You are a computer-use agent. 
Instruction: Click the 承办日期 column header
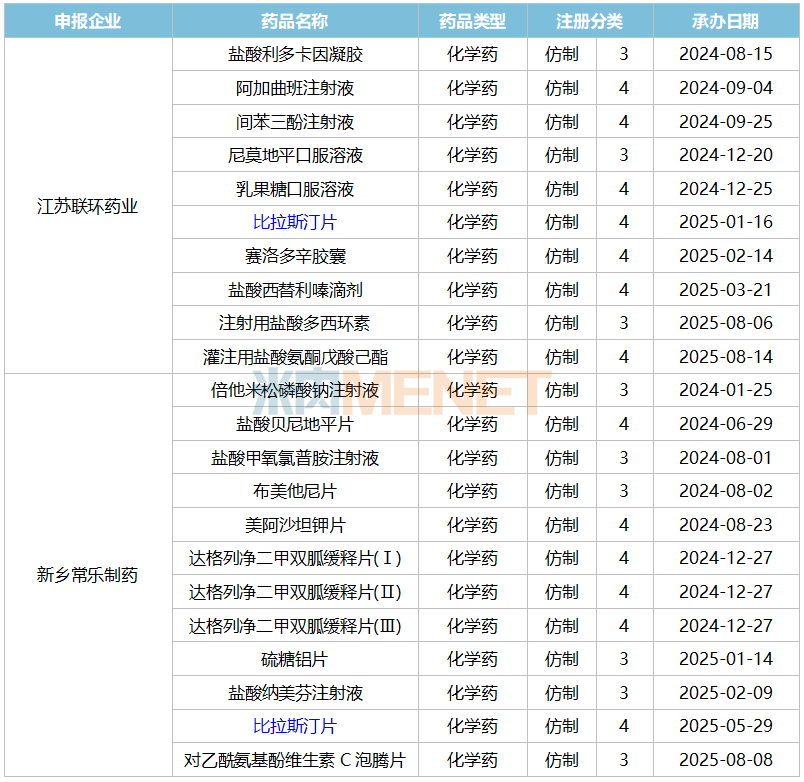tap(726, 22)
